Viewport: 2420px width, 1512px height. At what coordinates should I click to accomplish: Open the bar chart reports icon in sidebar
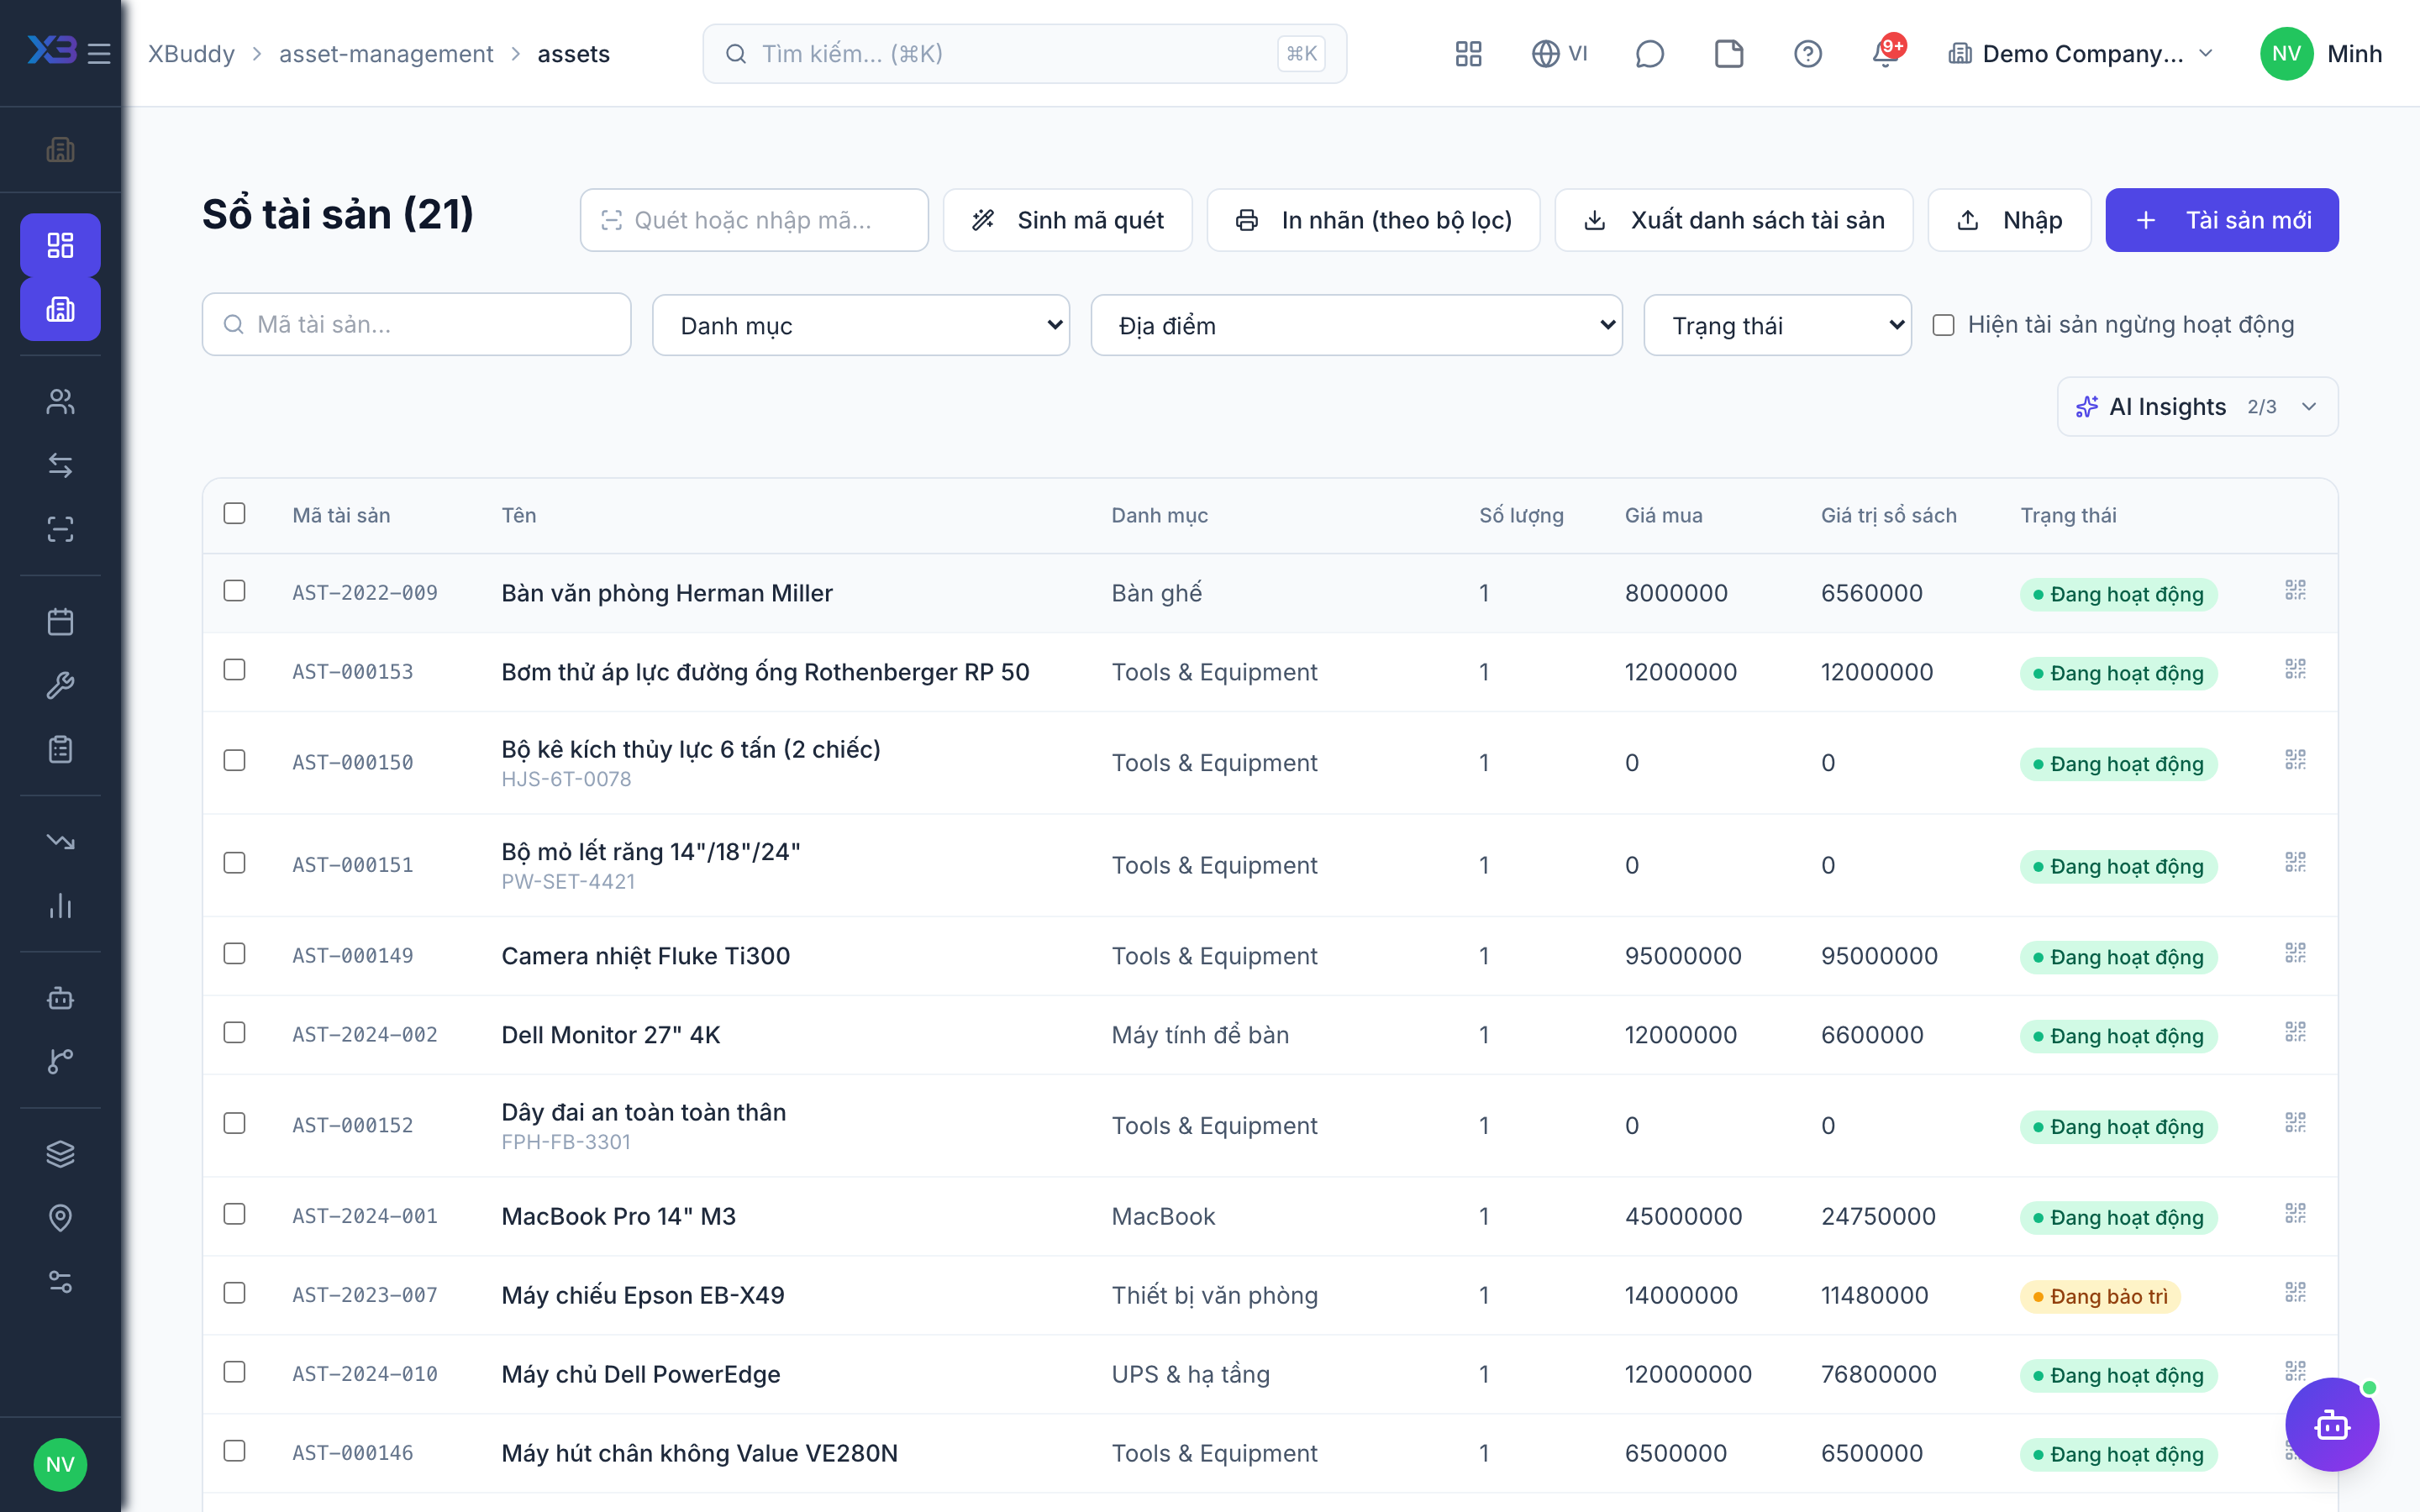pos(60,906)
